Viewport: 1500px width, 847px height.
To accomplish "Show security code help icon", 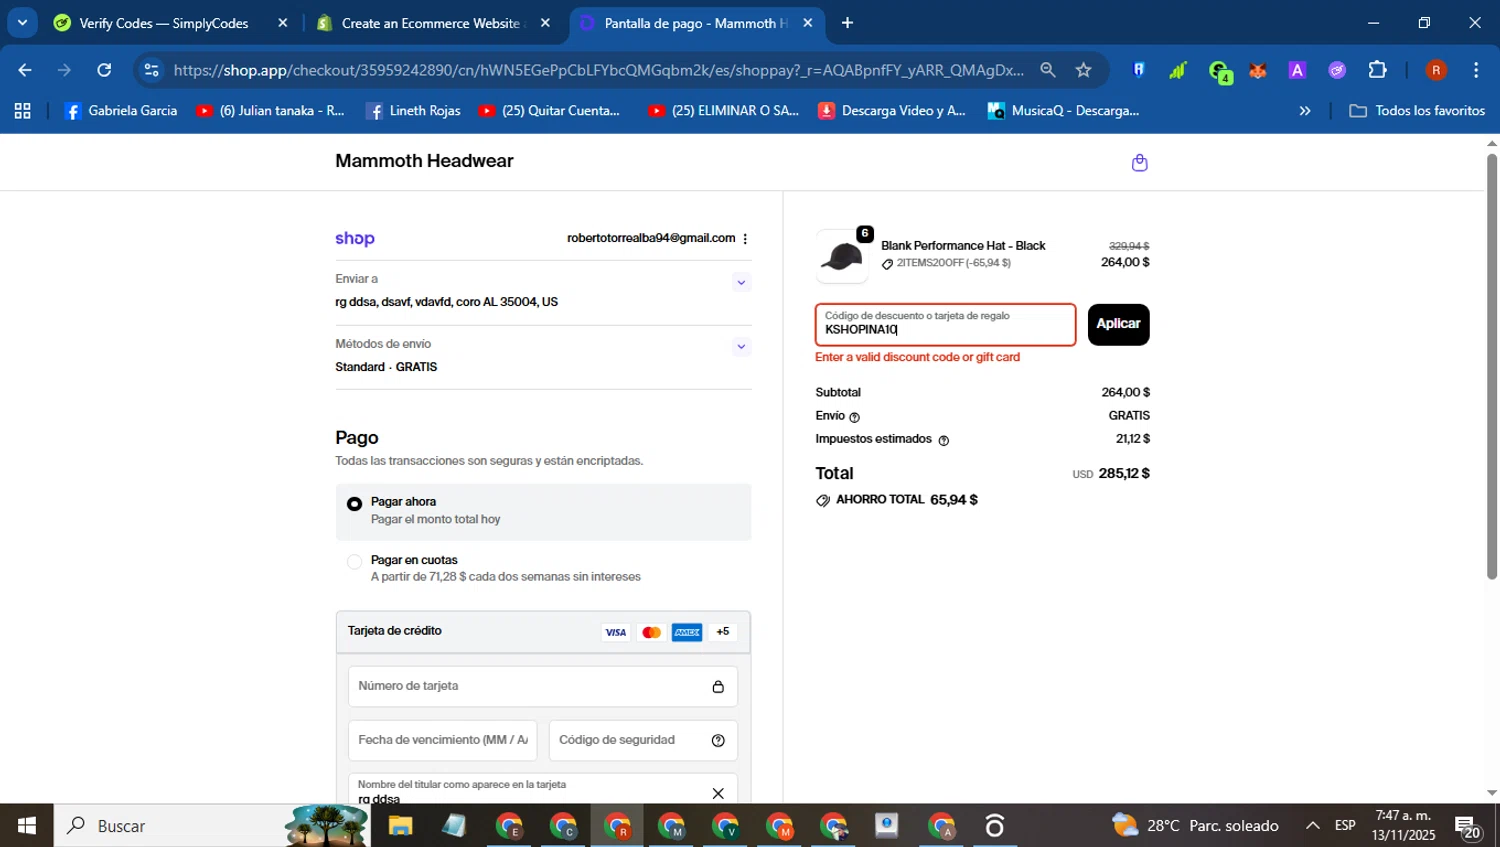I will point(718,741).
